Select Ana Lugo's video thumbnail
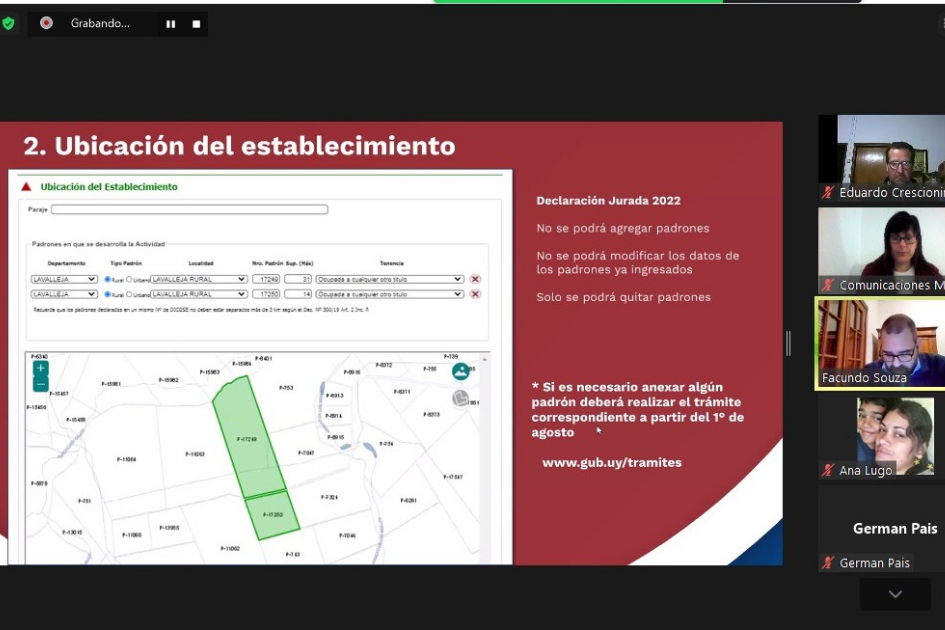This screenshot has height=630, width=945. pyautogui.click(x=882, y=438)
